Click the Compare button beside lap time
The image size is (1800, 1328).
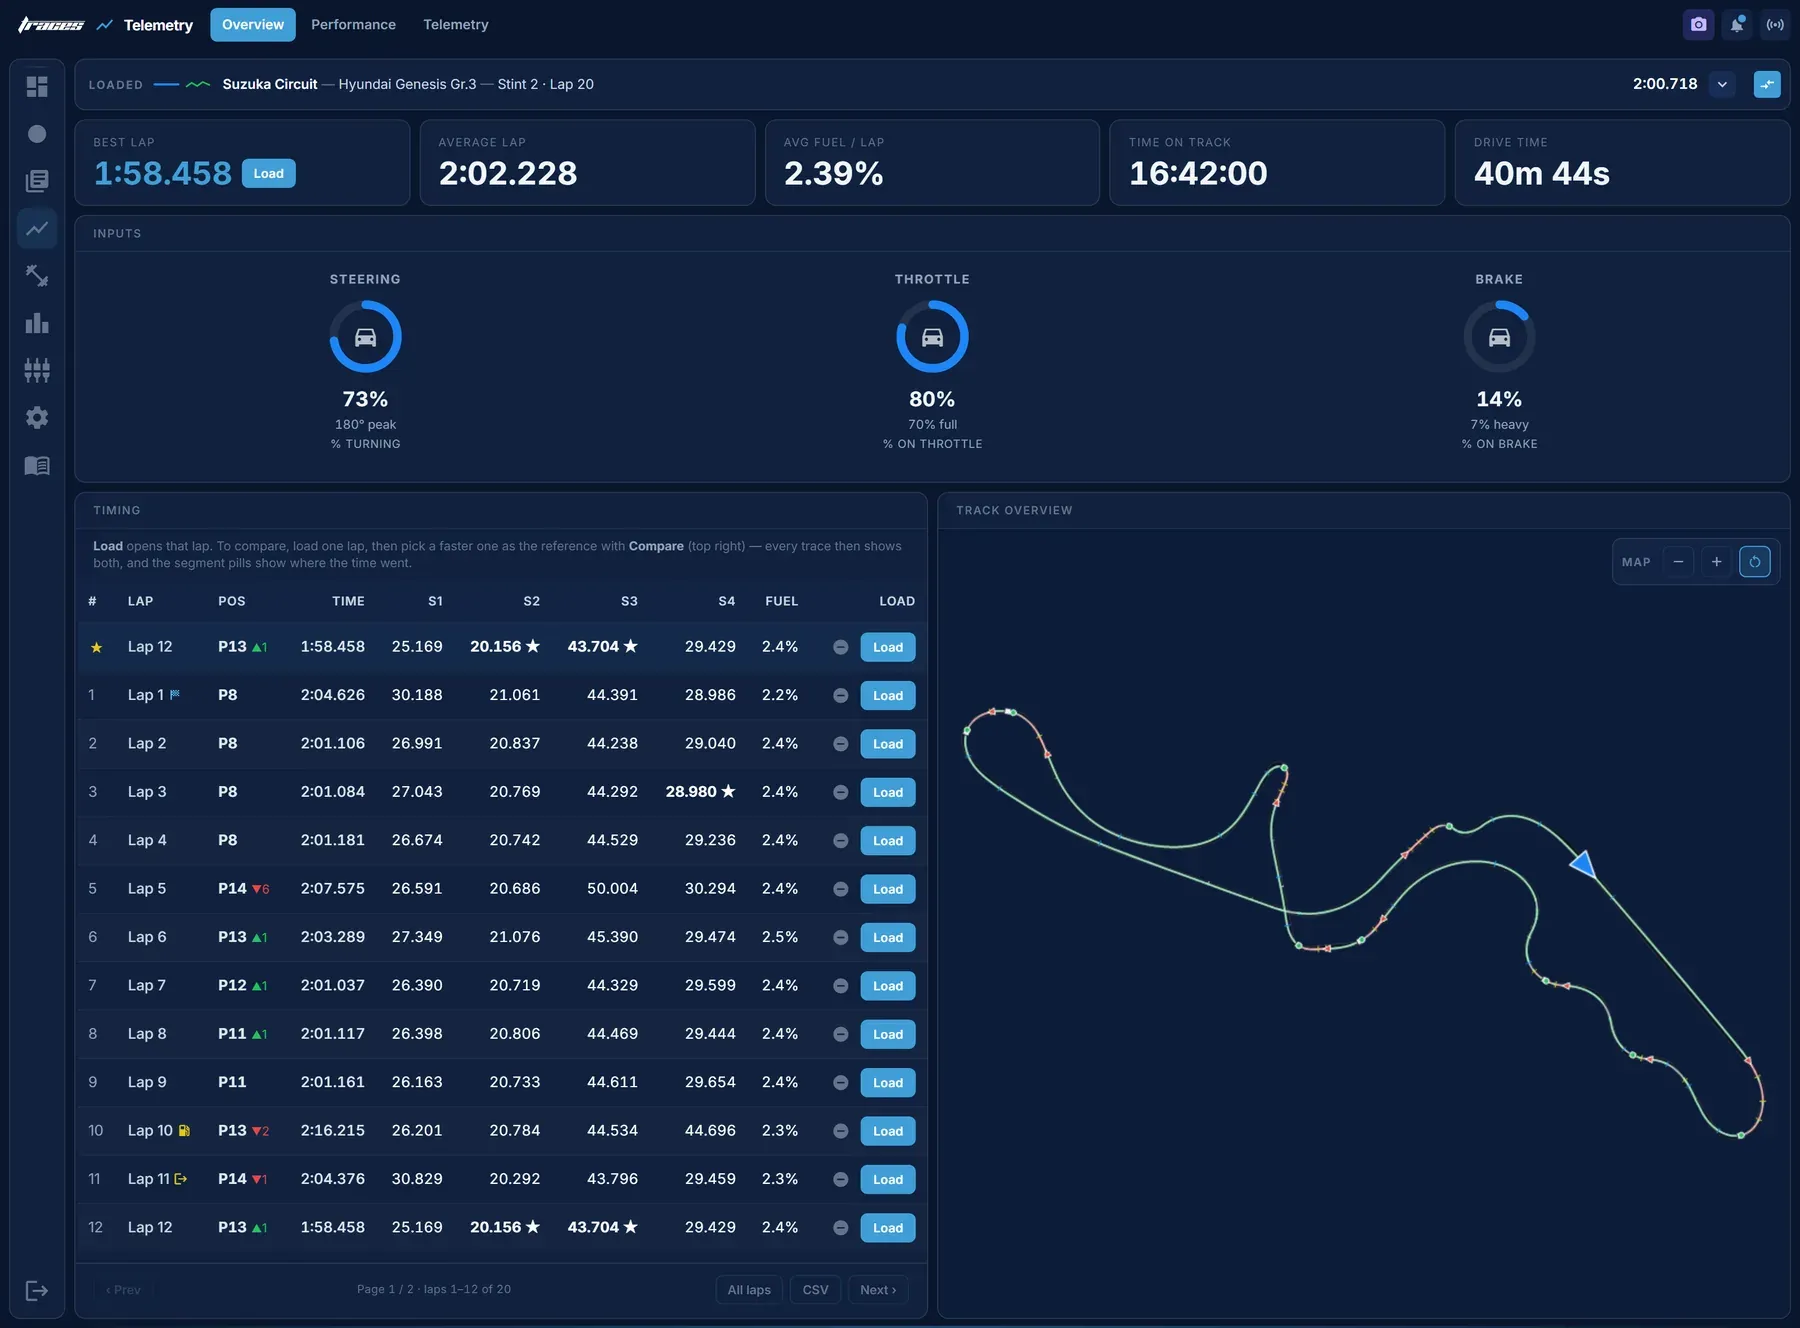pyautogui.click(x=1767, y=84)
